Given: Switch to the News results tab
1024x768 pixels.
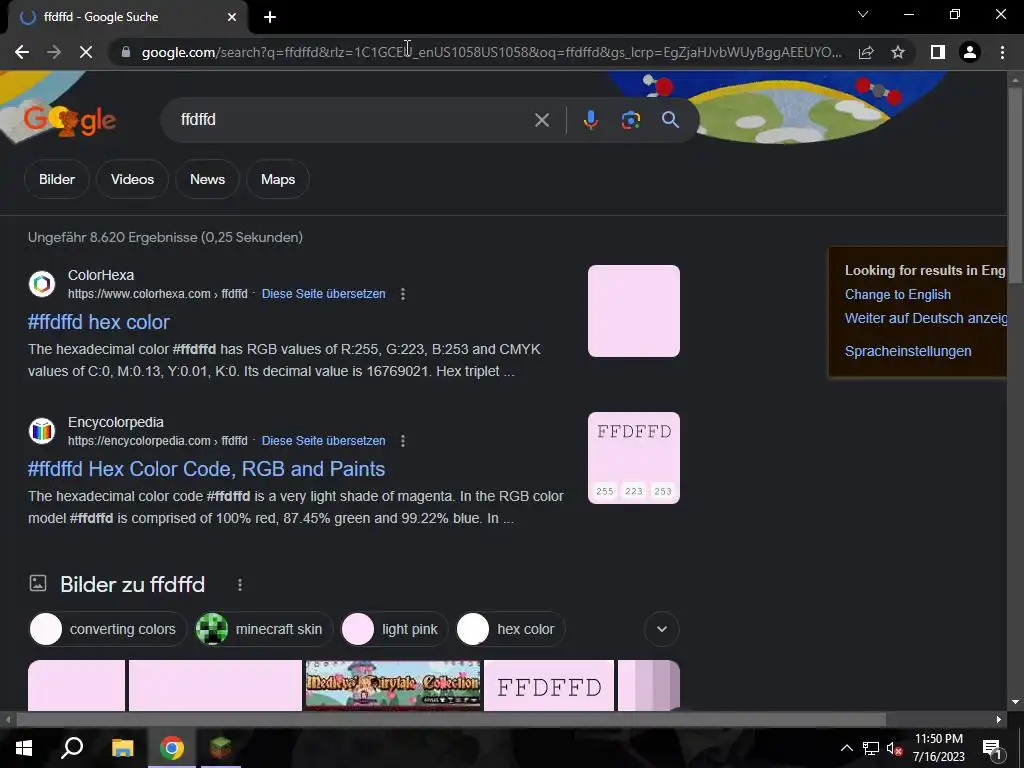Looking at the screenshot, I should [208, 179].
